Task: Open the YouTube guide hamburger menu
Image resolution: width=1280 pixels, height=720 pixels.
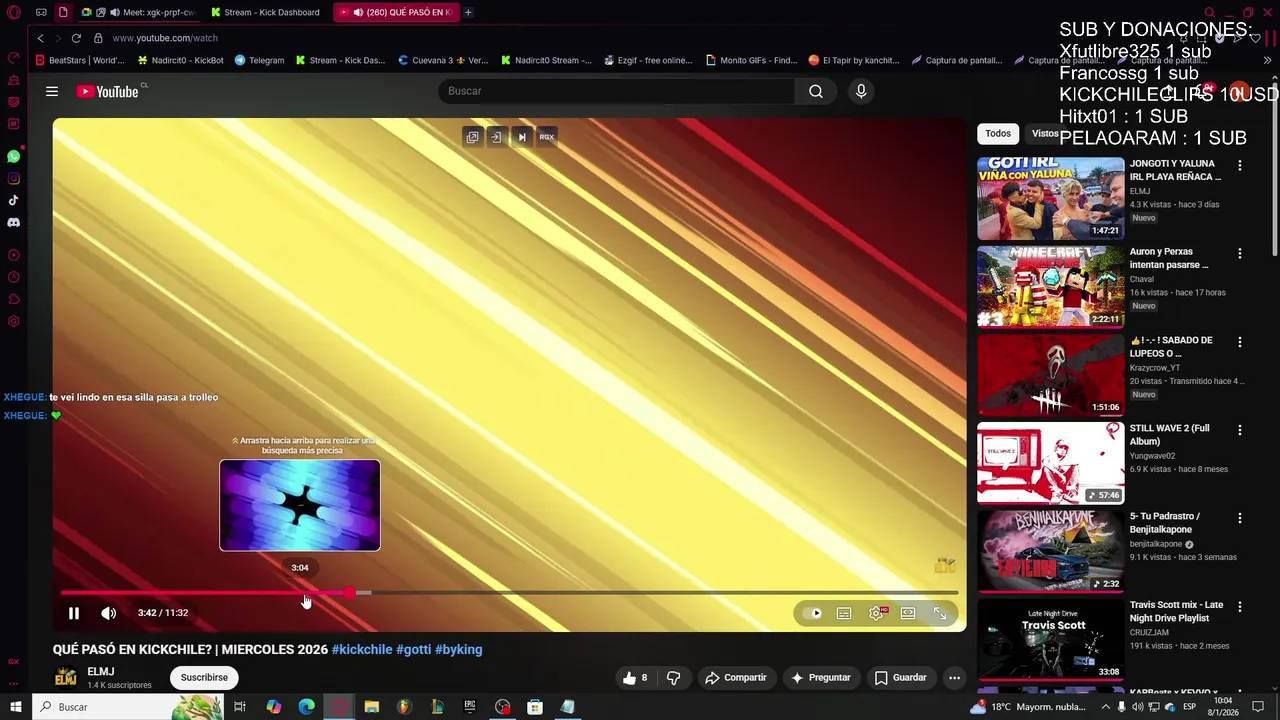Action: (x=52, y=91)
